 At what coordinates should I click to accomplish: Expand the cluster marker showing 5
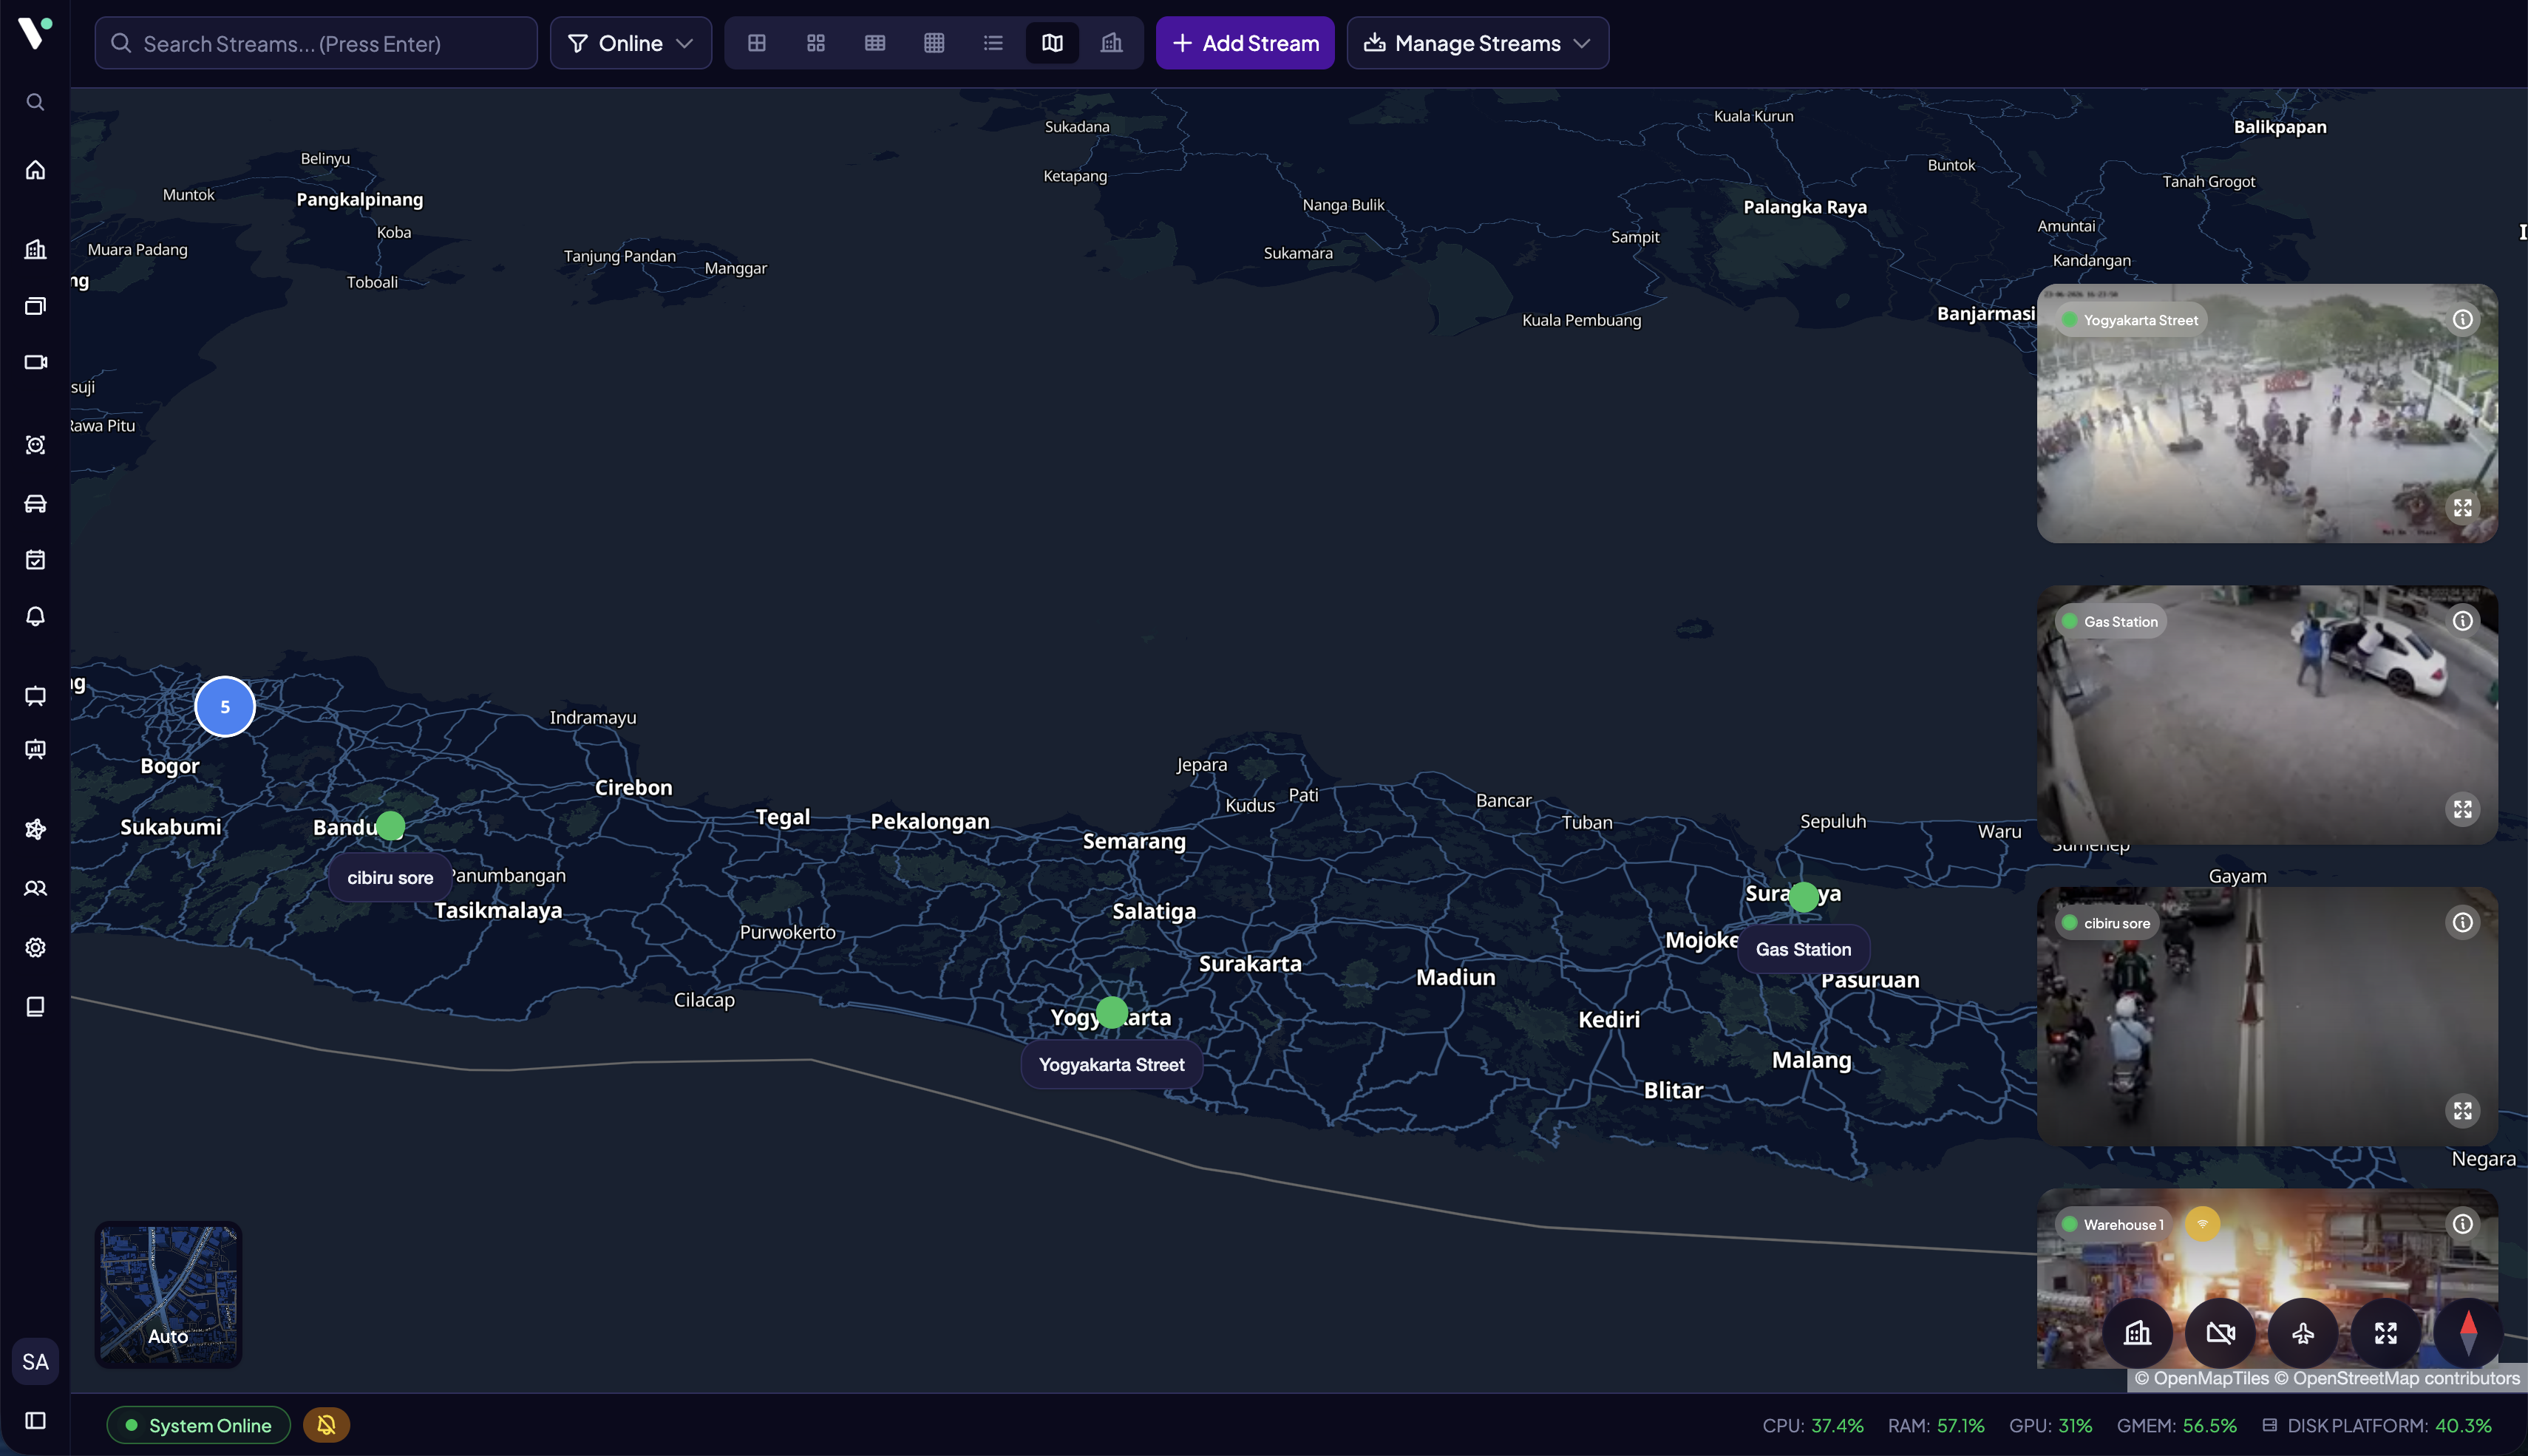(x=225, y=707)
